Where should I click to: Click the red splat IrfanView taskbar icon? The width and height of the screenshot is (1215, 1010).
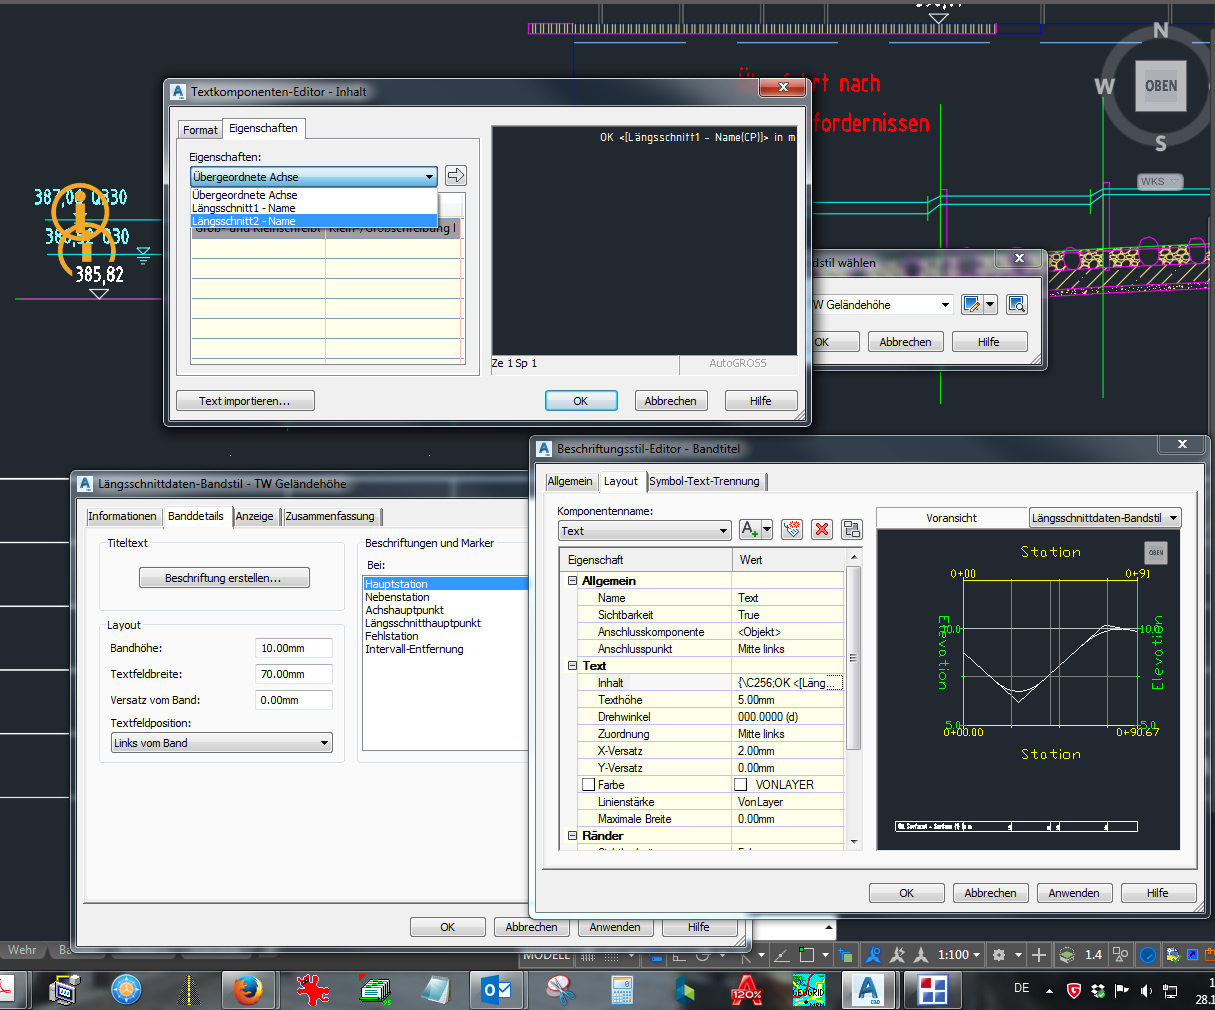pyautogui.click(x=312, y=990)
